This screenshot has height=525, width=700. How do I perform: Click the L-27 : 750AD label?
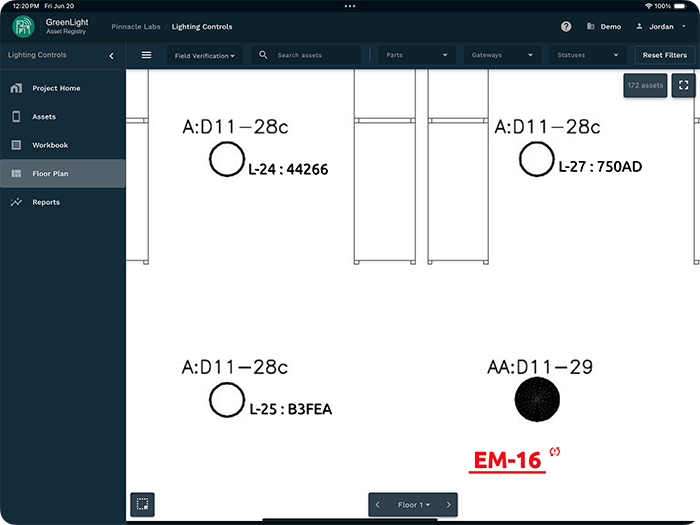pos(600,167)
